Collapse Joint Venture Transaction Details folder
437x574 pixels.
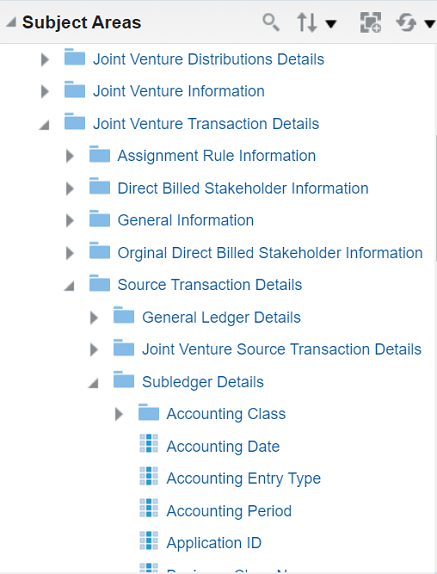(44, 125)
